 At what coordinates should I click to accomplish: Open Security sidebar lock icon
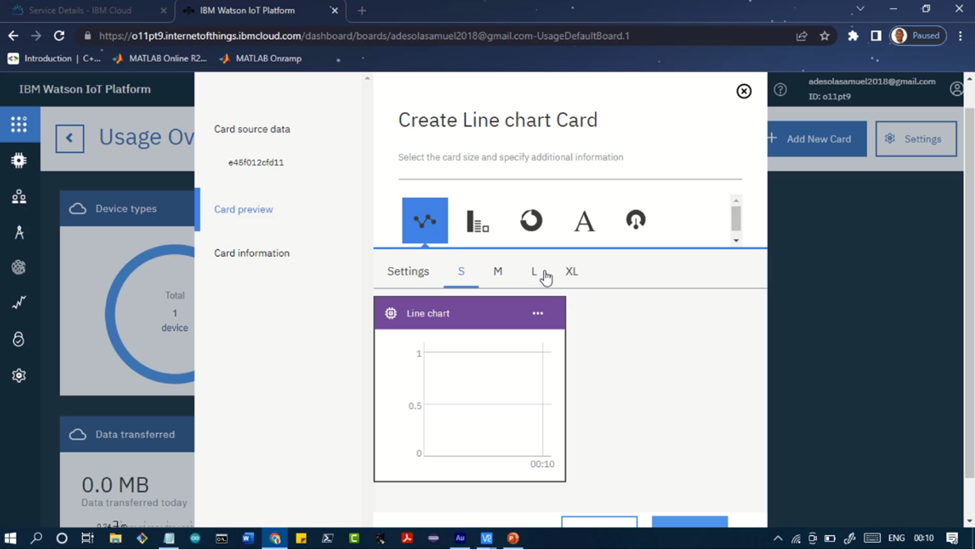[19, 339]
